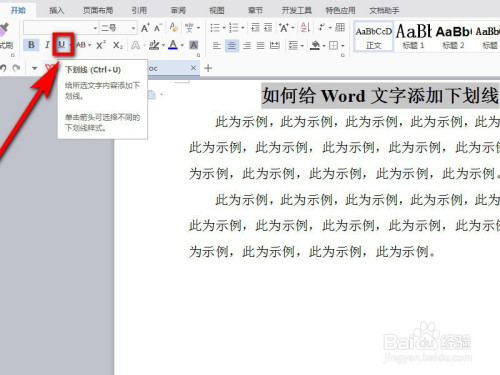Sort text with the A-Z sort icon
Viewport: 500px width, 375px height.
pos(305,28)
